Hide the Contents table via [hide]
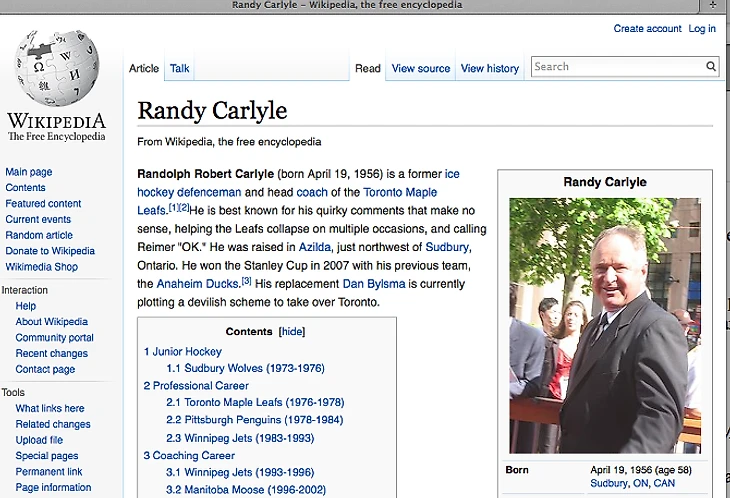The height and width of the screenshot is (498, 730). [292, 331]
